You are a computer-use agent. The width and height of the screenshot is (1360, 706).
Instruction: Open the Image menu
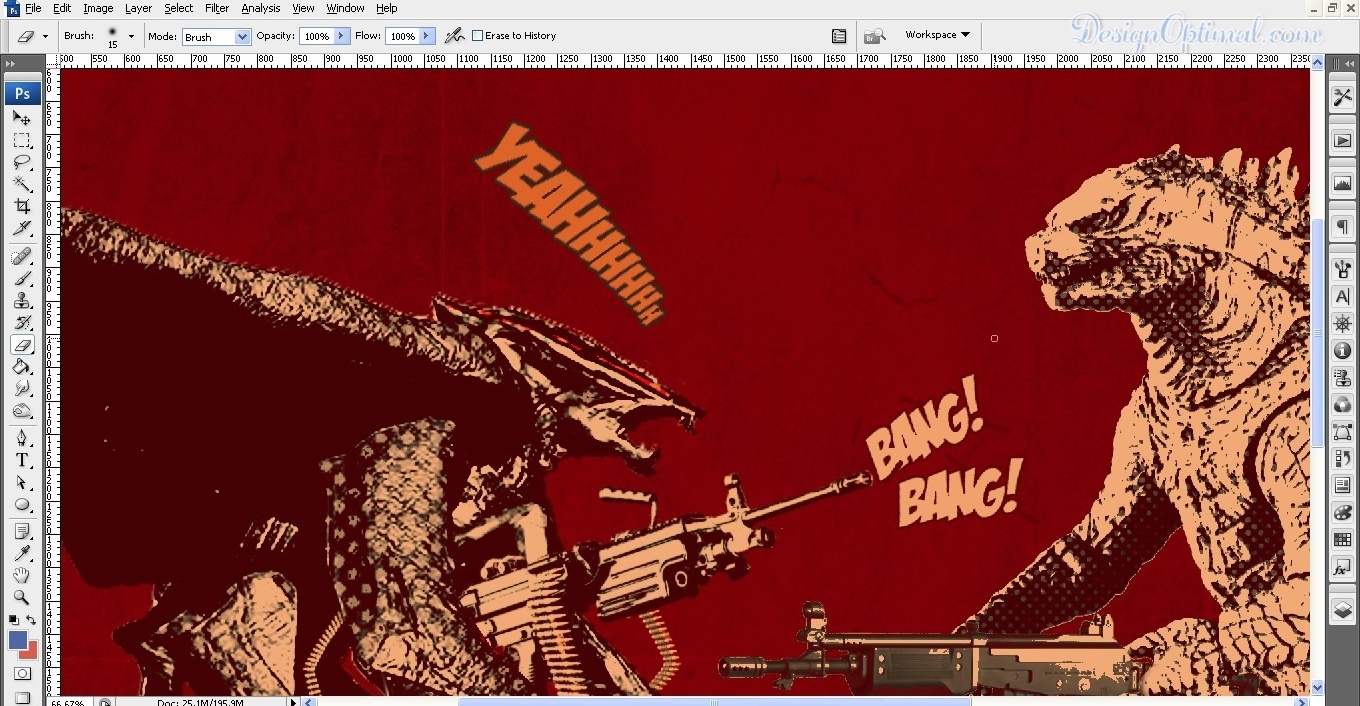coord(98,8)
